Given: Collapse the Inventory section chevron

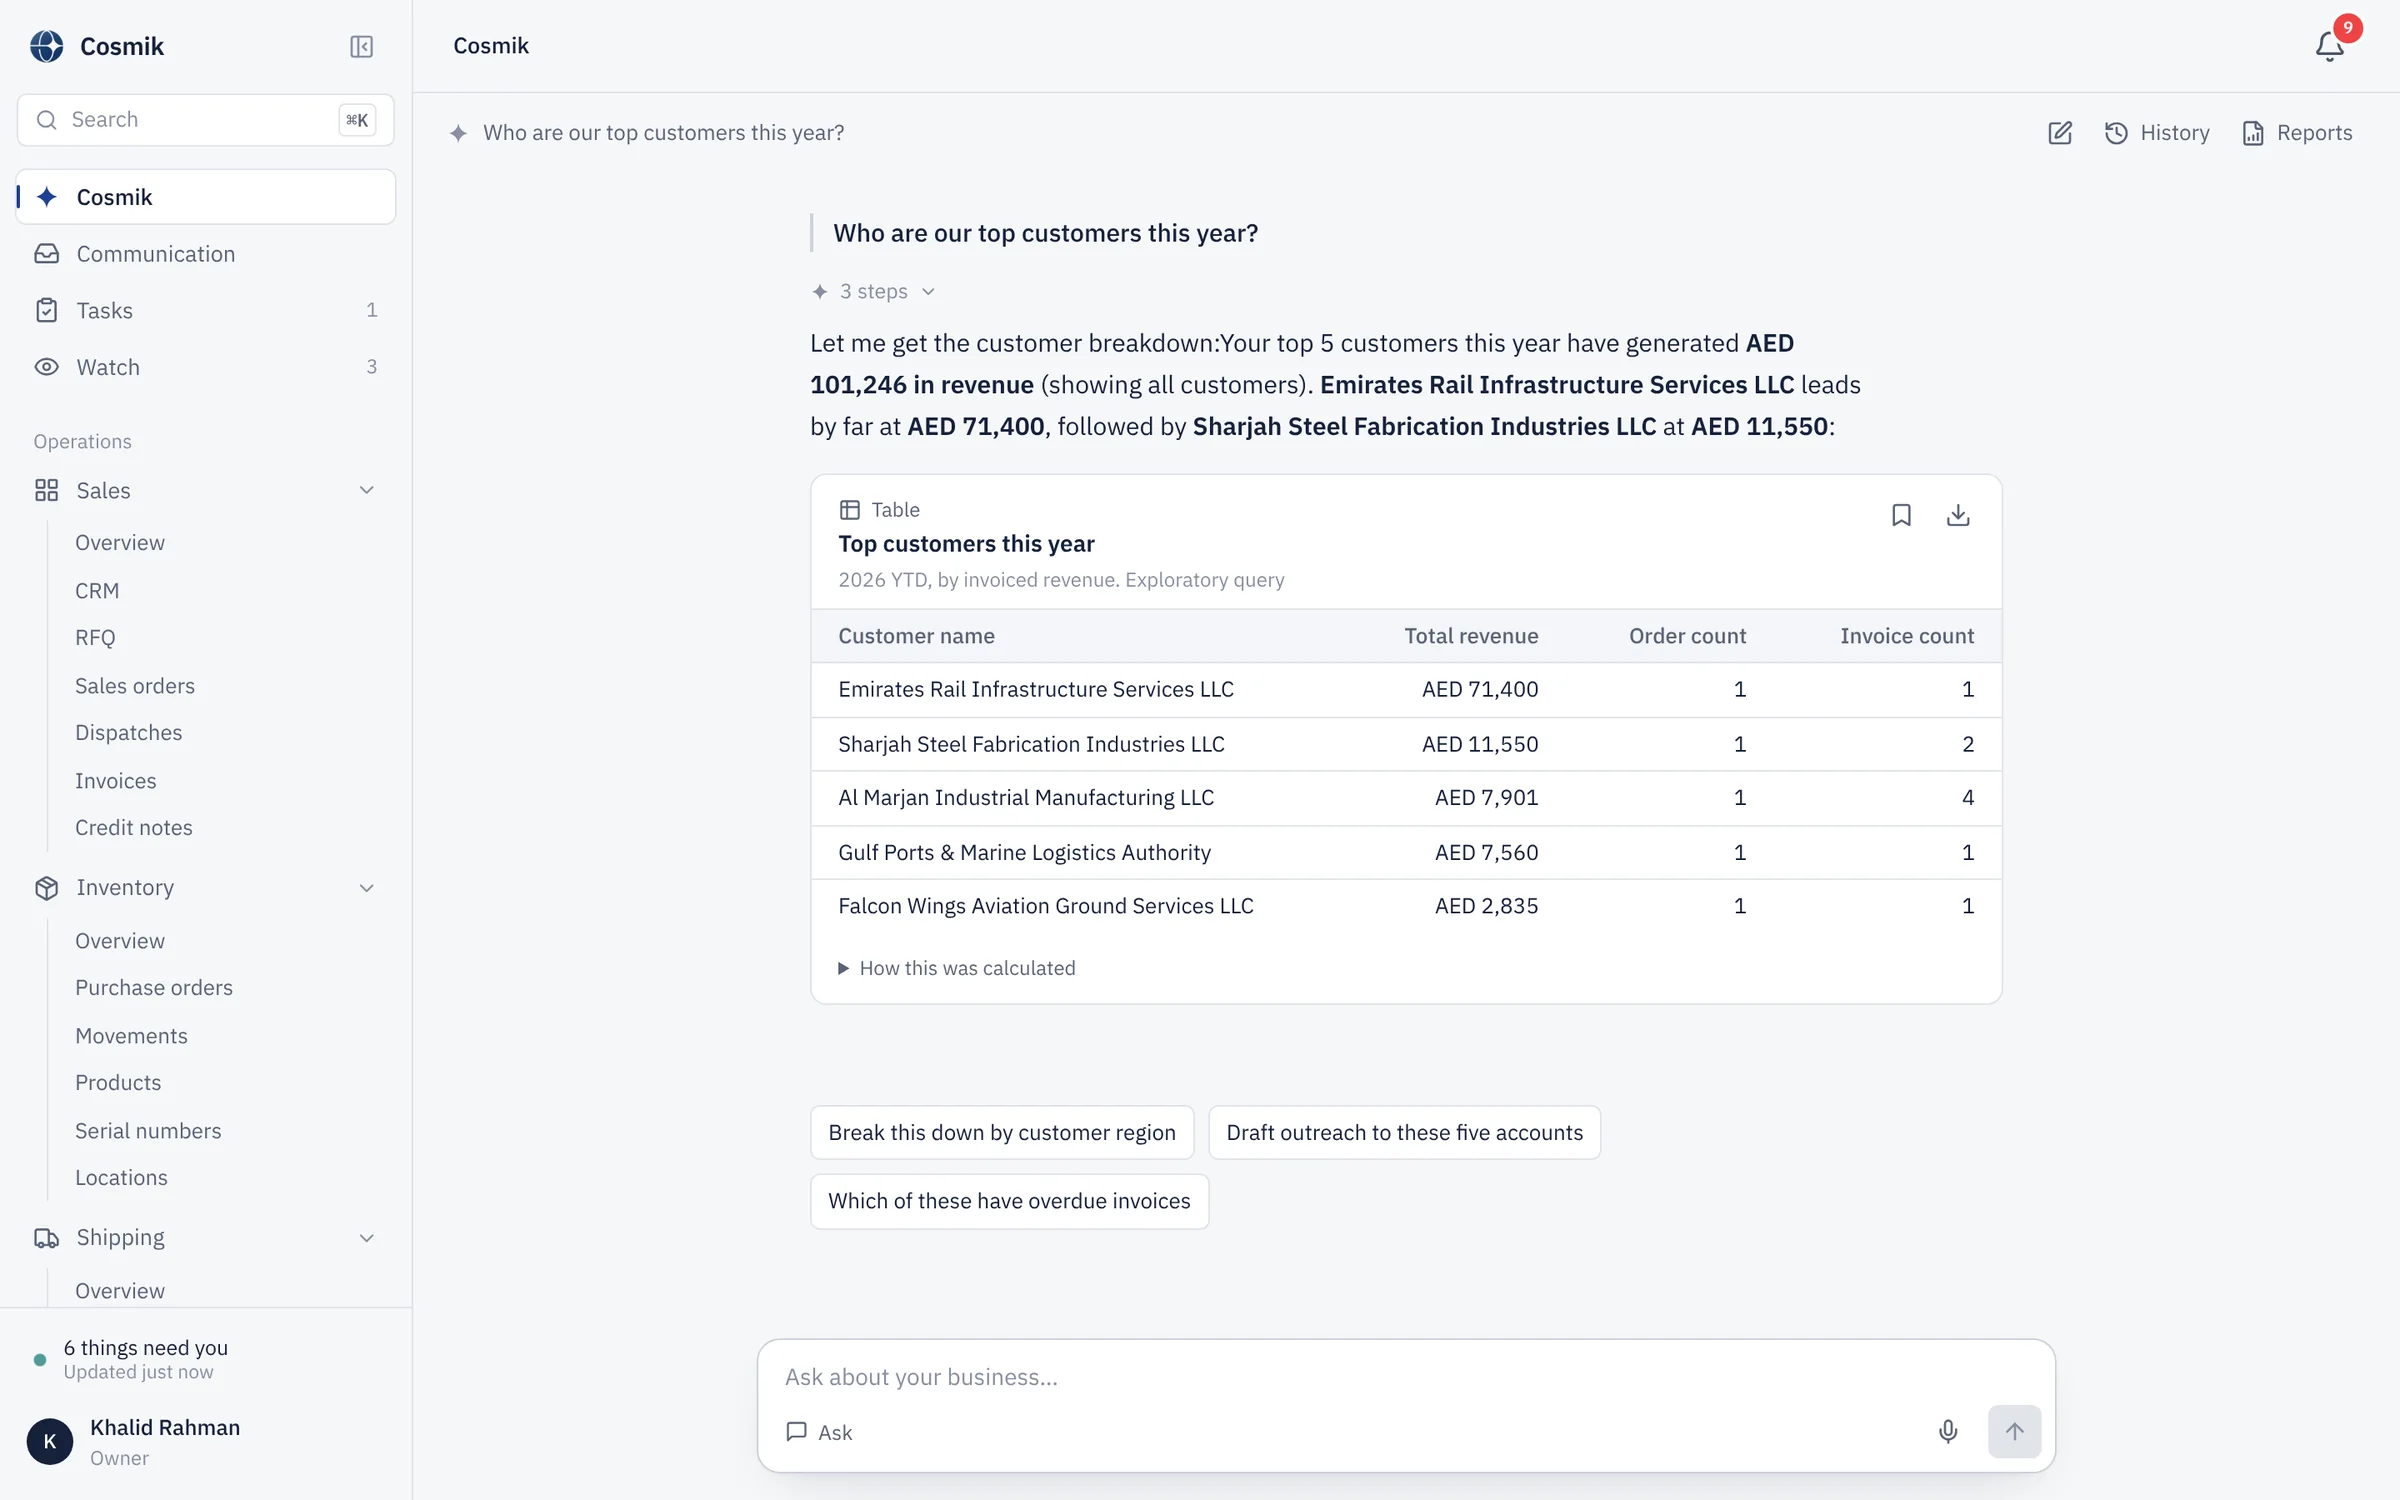Looking at the screenshot, I should click(x=367, y=888).
